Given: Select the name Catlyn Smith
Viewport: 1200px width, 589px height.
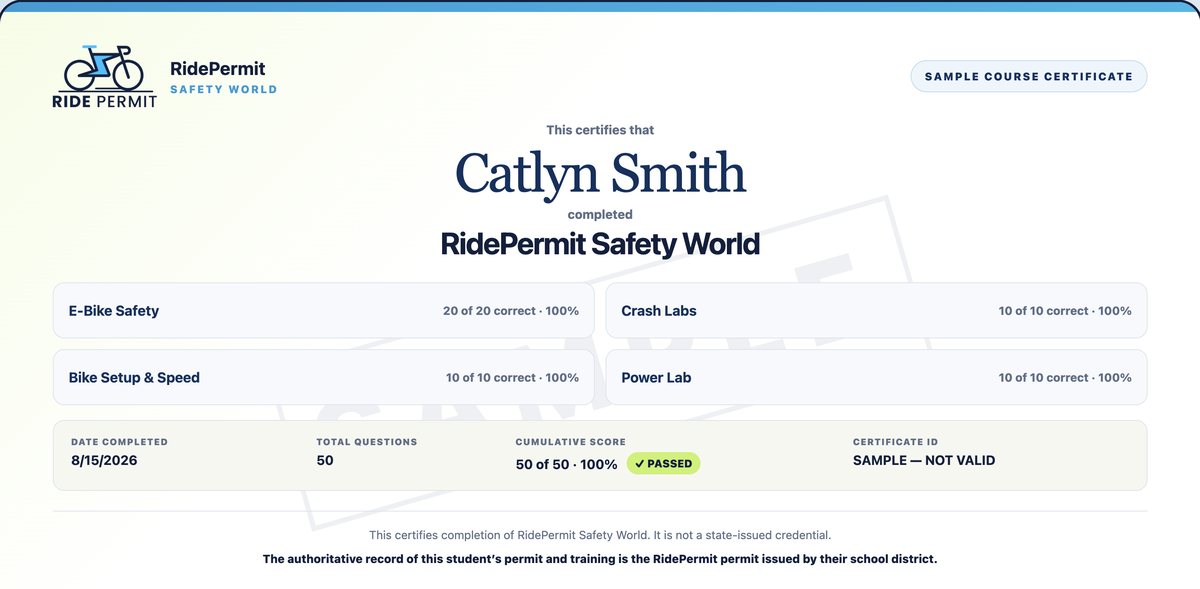Looking at the screenshot, I should 600,172.
